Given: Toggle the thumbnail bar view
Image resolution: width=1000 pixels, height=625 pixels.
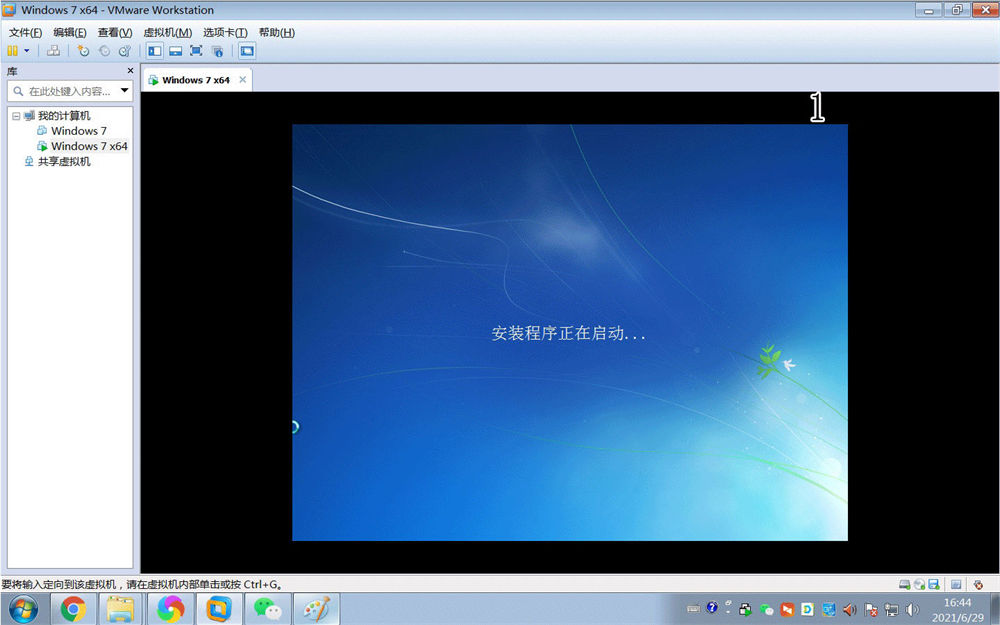Looking at the screenshot, I should pos(175,51).
